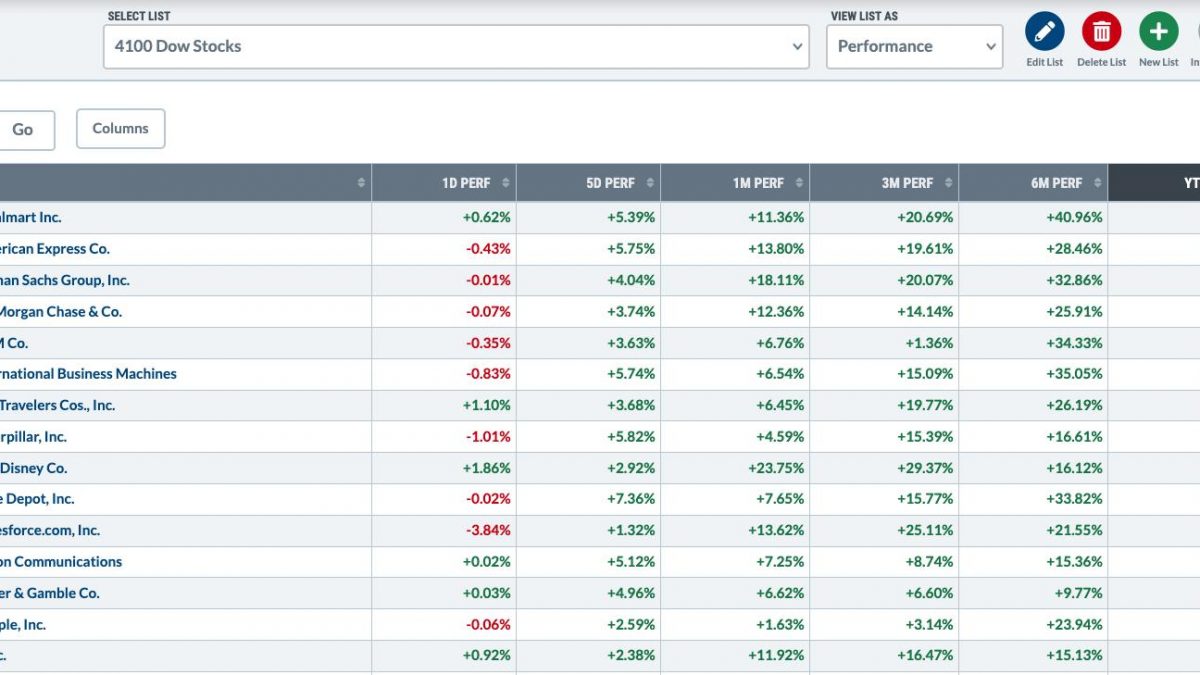Image resolution: width=1200 pixels, height=675 pixels.
Task: Click the Go button
Action: (x=24, y=129)
